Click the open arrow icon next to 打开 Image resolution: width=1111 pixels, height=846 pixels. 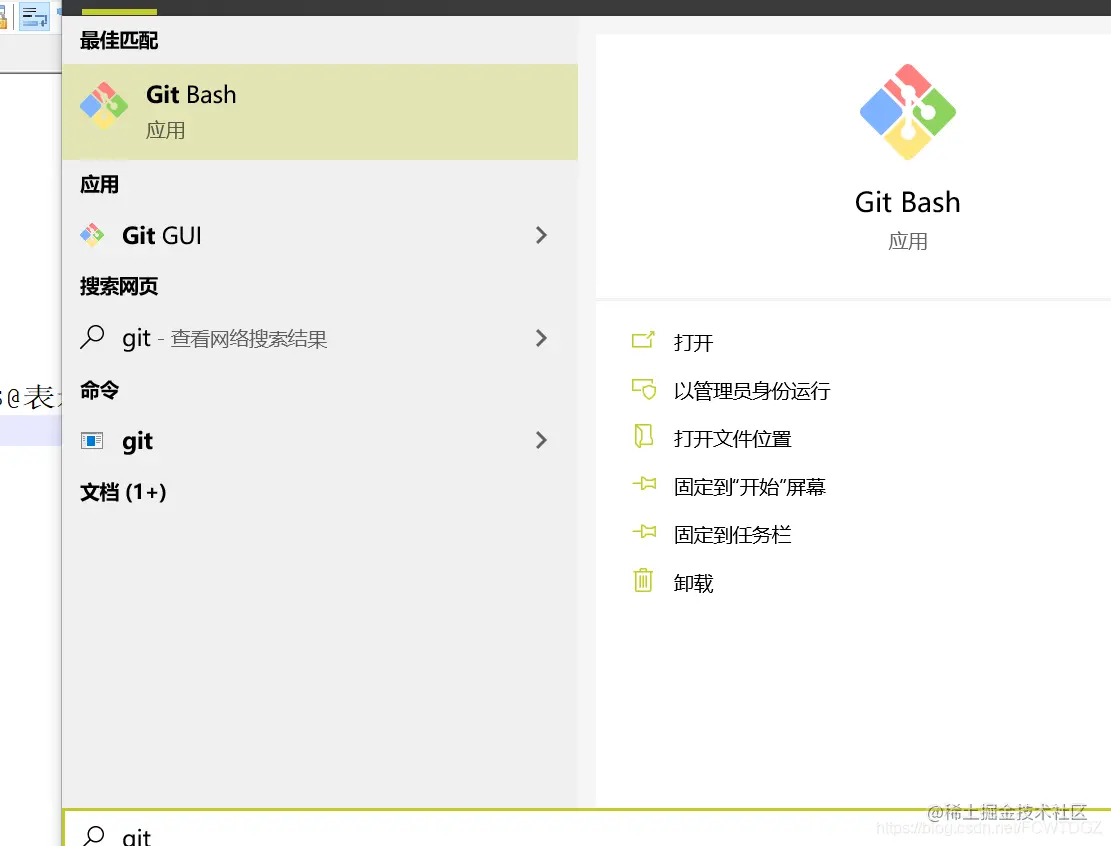click(643, 340)
